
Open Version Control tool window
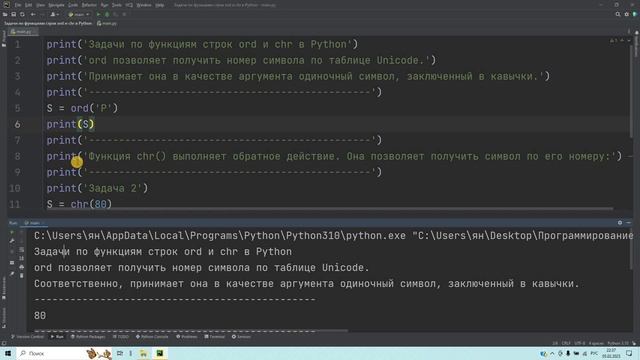27,337
